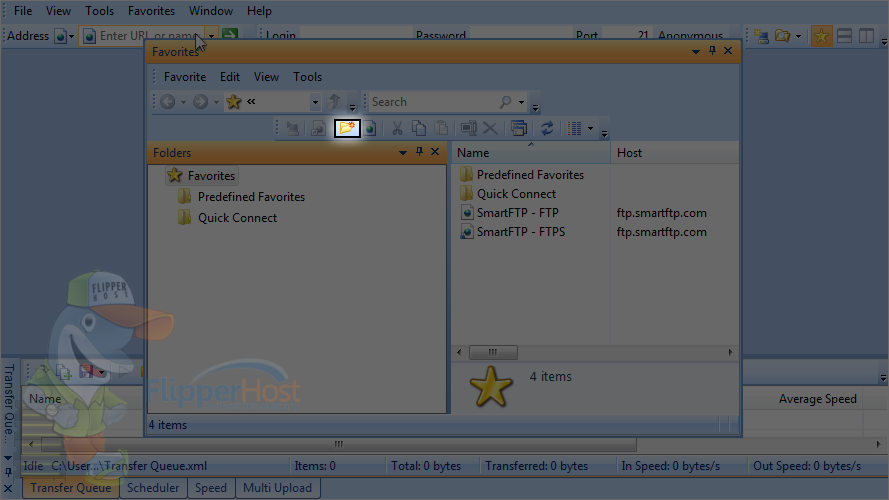Click the Cut scissors icon
The image size is (889, 500).
(x=397, y=129)
